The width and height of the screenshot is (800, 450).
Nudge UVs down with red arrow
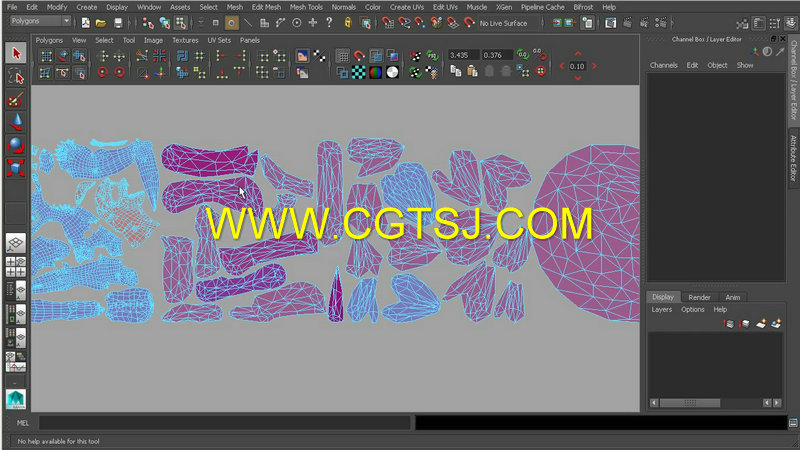click(578, 78)
